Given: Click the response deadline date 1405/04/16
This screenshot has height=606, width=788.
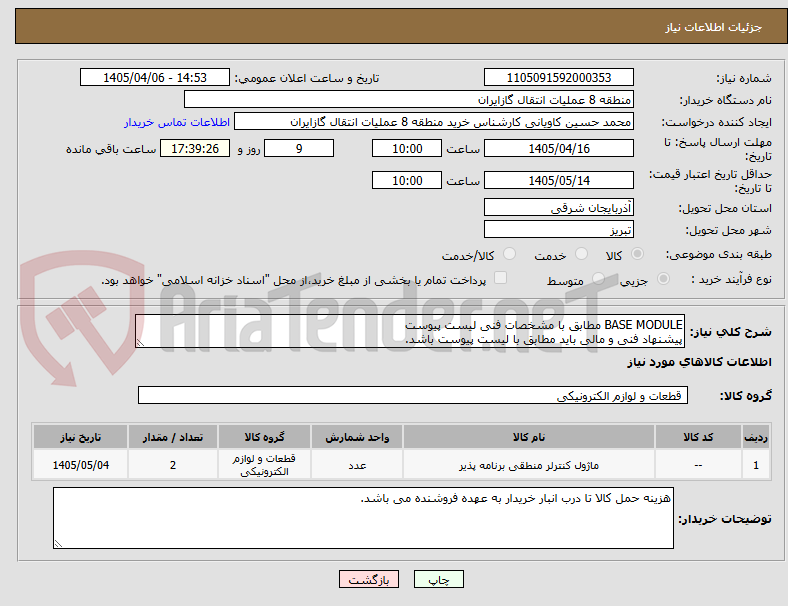Looking at the screenshot, I should [x=559, y=149].
